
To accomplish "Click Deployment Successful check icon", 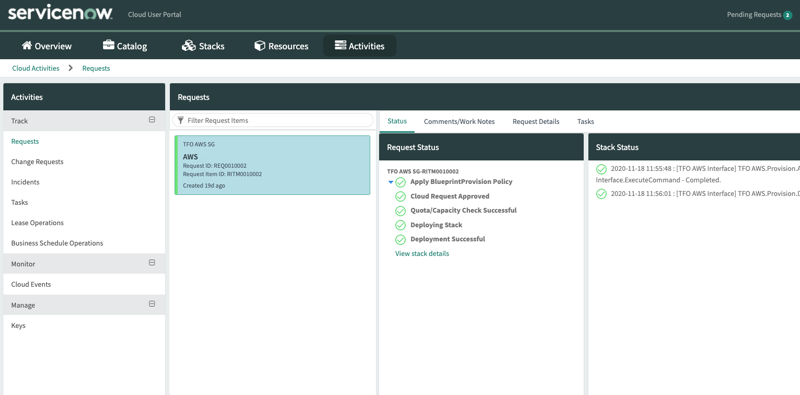I will 401,239.
